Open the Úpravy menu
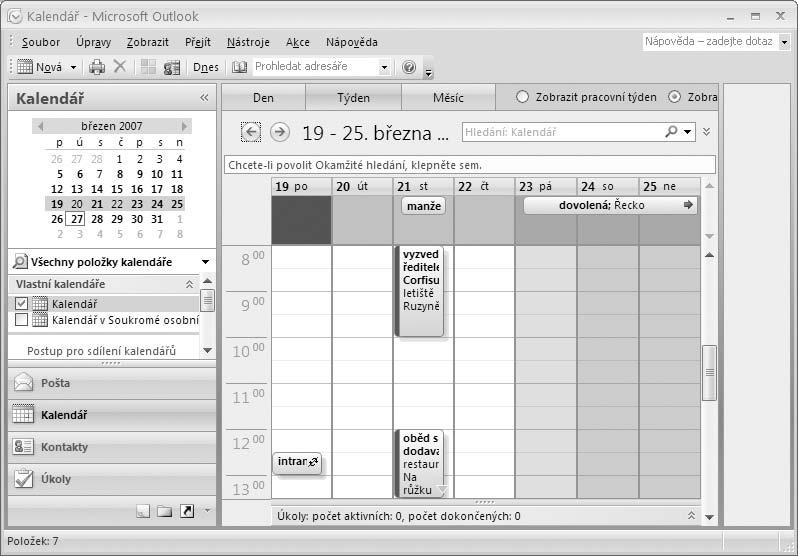The height and width of the screenshot is (556, 798). [x=94, y=42]
